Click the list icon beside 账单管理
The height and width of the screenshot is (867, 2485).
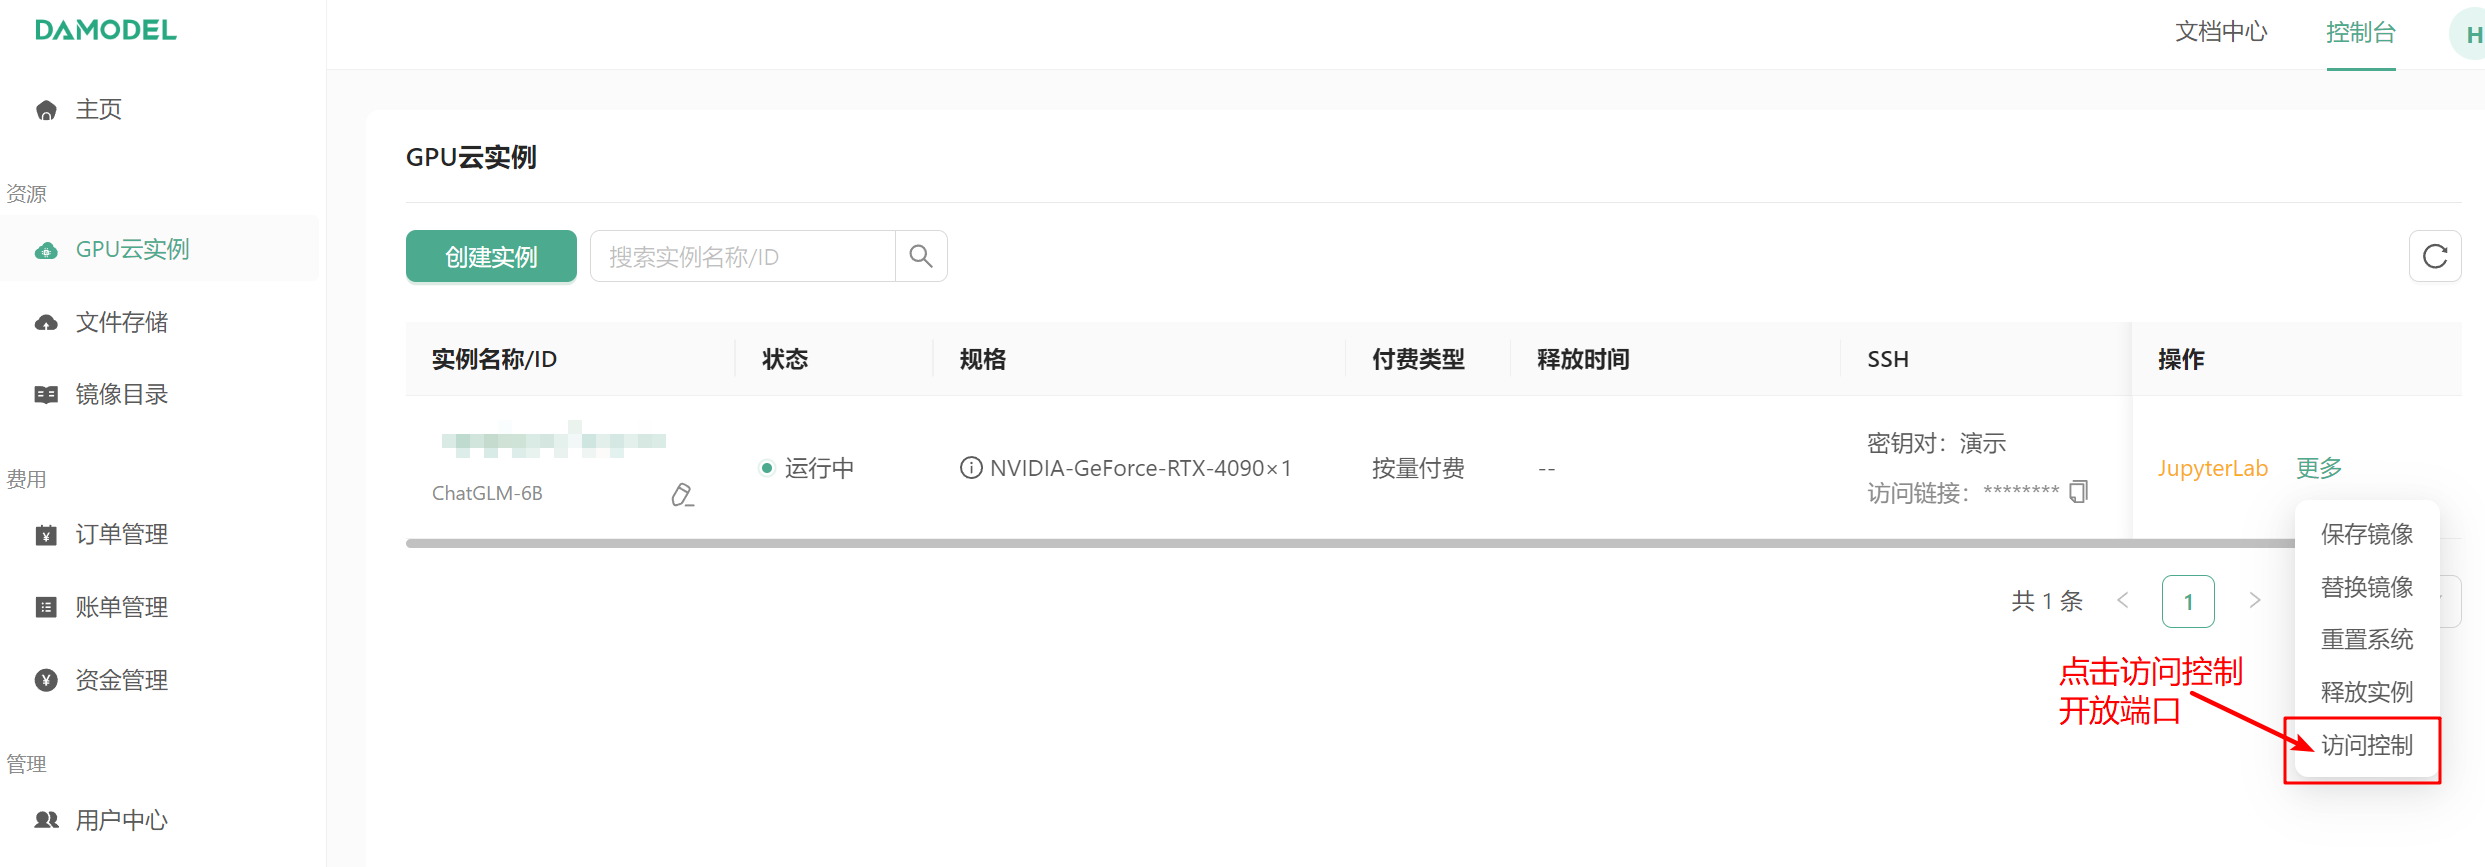(46, 607)
